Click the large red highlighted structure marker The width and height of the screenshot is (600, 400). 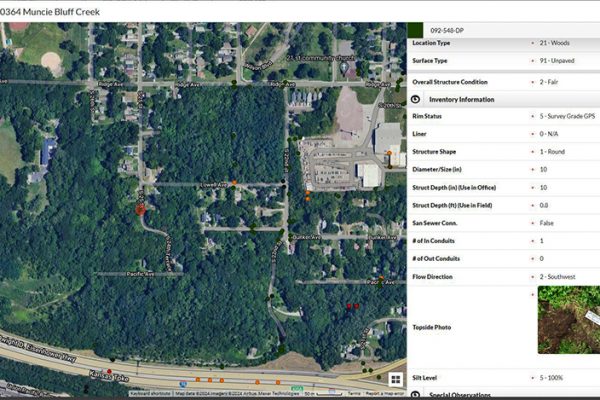[141, 209]
